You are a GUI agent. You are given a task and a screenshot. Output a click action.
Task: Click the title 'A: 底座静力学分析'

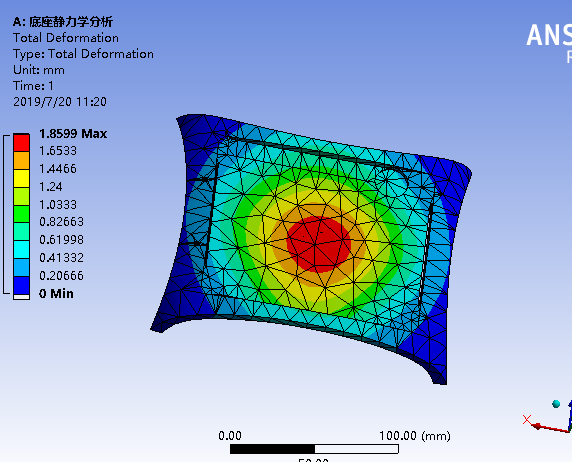coord(63,22)
